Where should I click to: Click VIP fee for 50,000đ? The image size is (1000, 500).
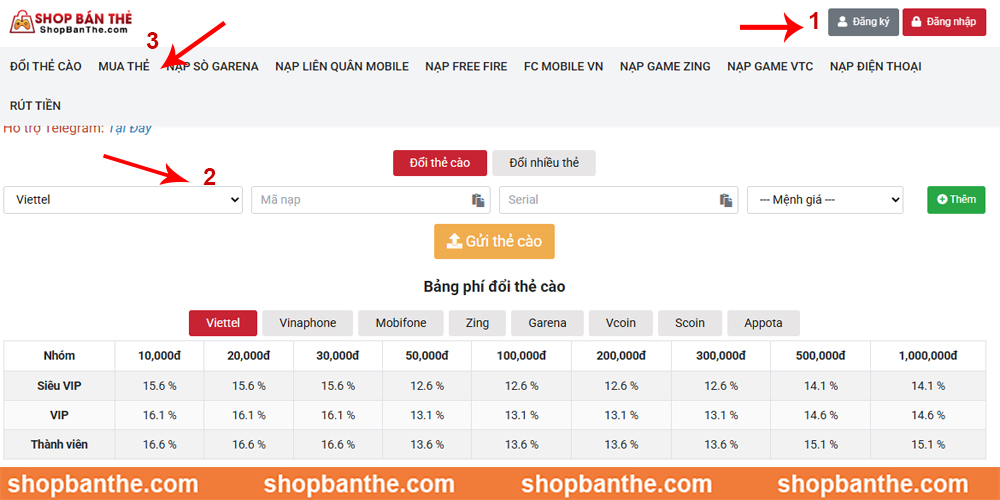[x=427, y=415]
